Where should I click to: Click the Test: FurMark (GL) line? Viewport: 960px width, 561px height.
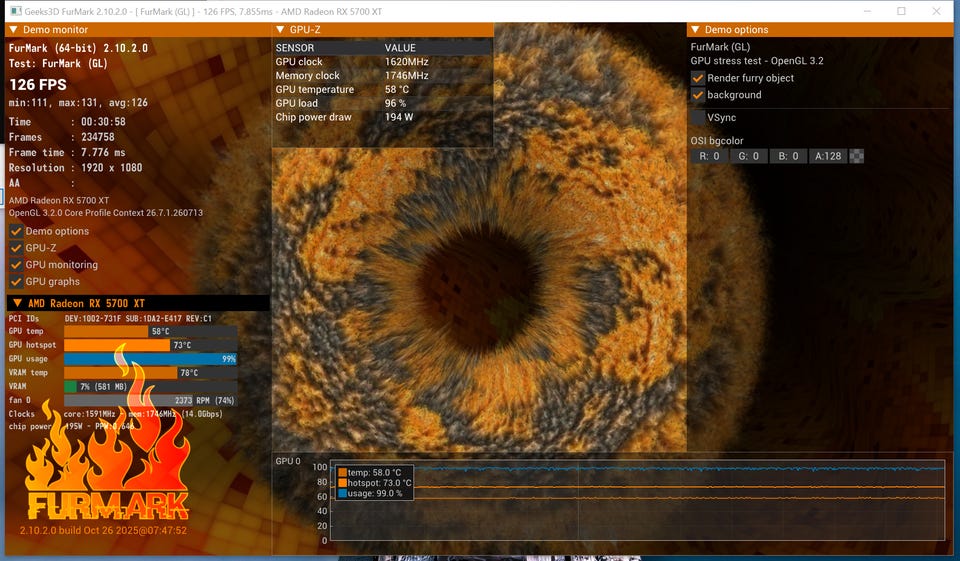point(58,64)
